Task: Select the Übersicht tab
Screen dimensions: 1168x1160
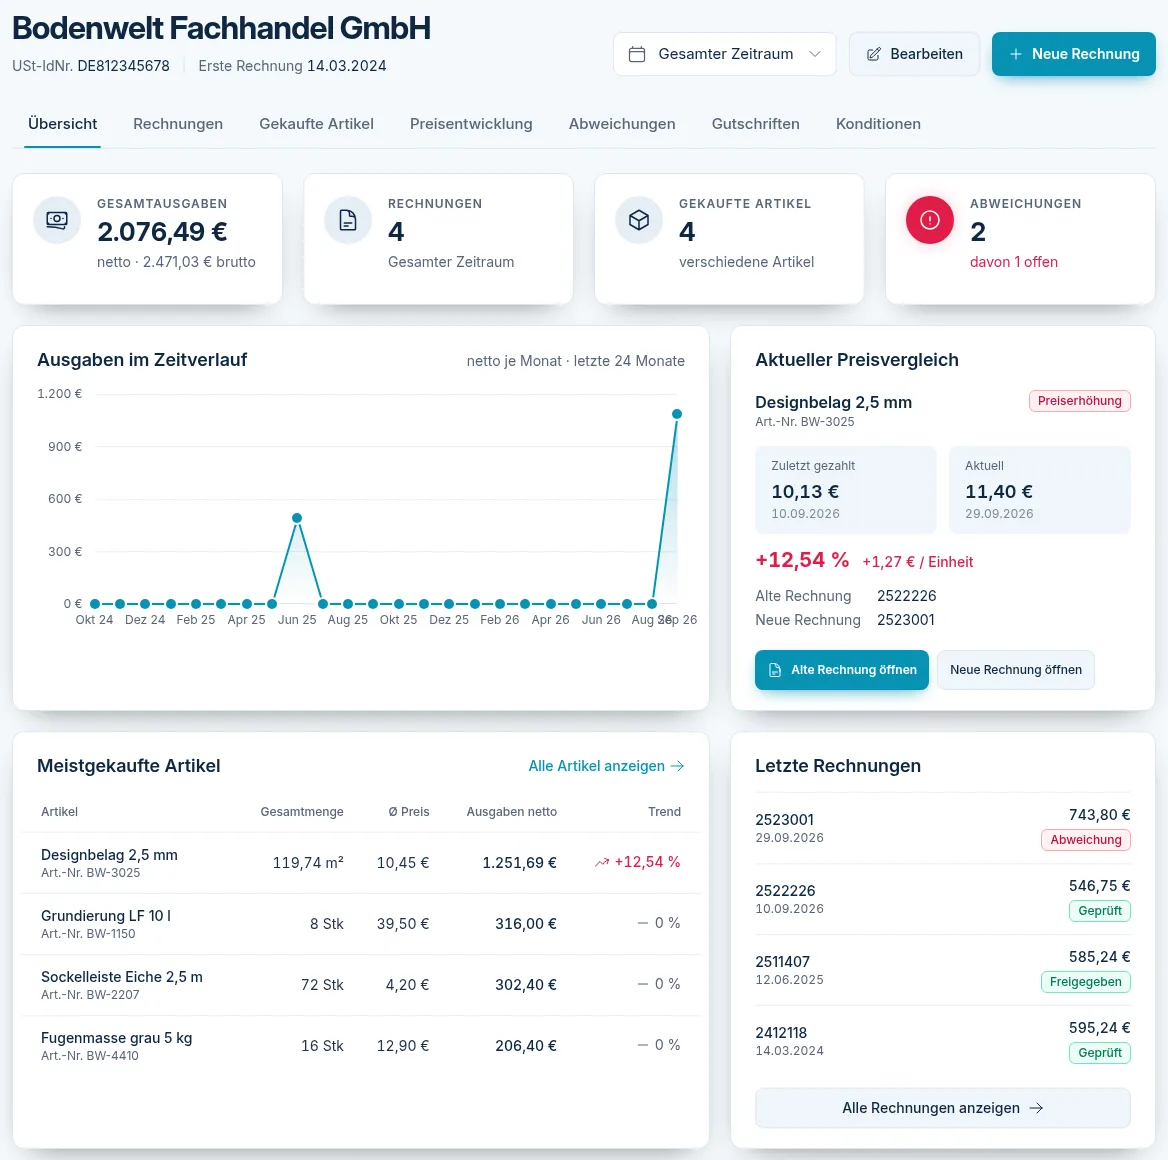Action: point(63,124)
